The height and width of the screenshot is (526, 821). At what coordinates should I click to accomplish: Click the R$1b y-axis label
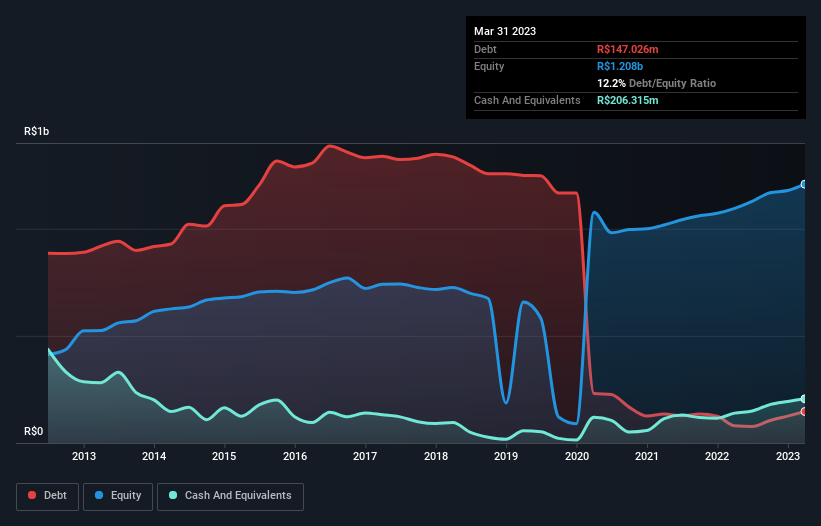click(37, 131)
